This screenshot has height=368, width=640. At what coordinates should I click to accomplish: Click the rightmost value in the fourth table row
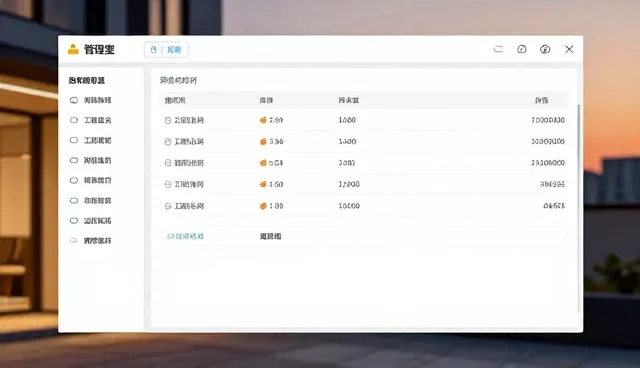click(x=553, y=184)
